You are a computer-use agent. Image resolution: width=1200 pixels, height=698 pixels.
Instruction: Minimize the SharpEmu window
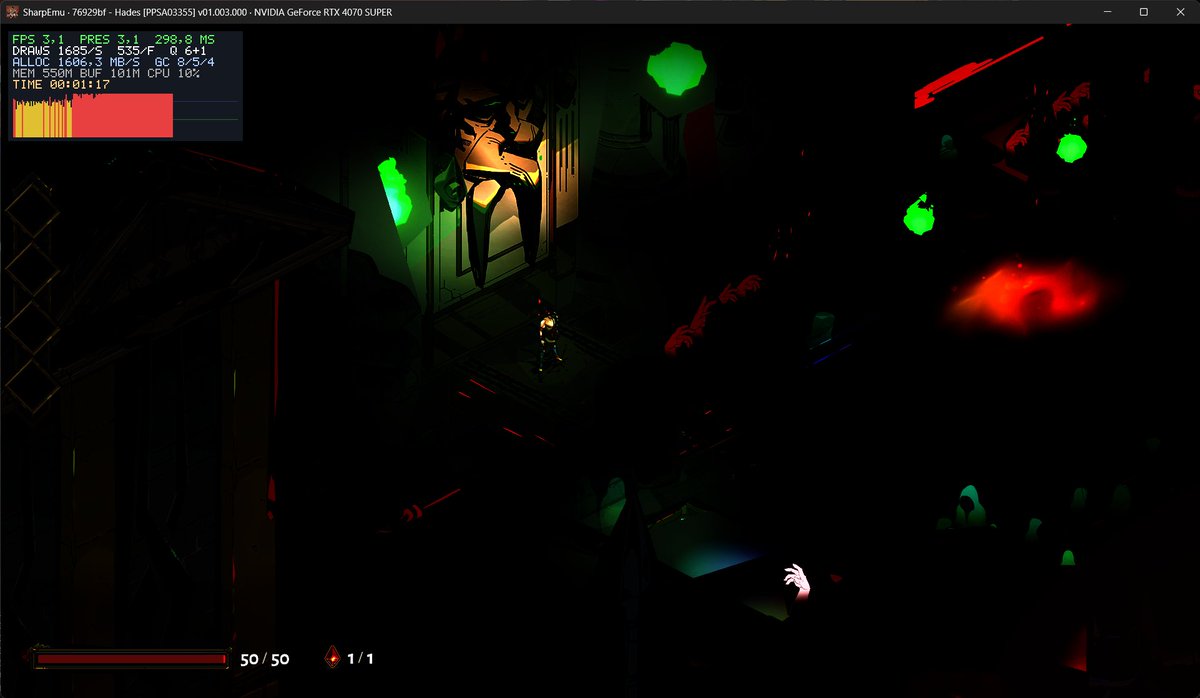(1108, 11)
